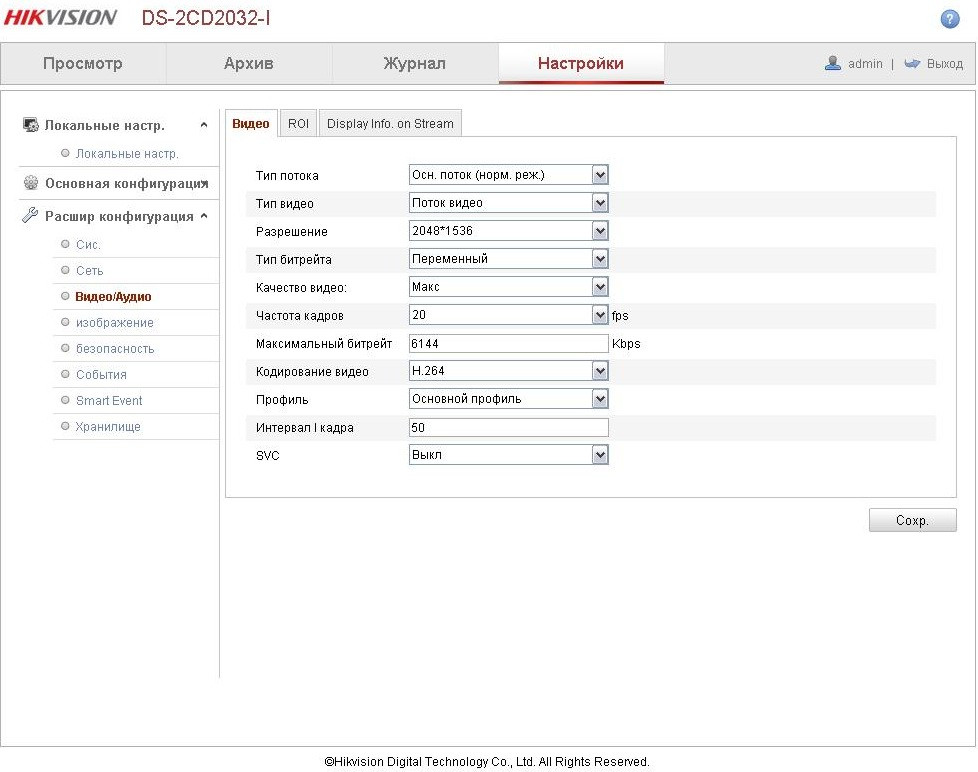Click the Расшир конфигурация wrench icon

tap(30, 216)
